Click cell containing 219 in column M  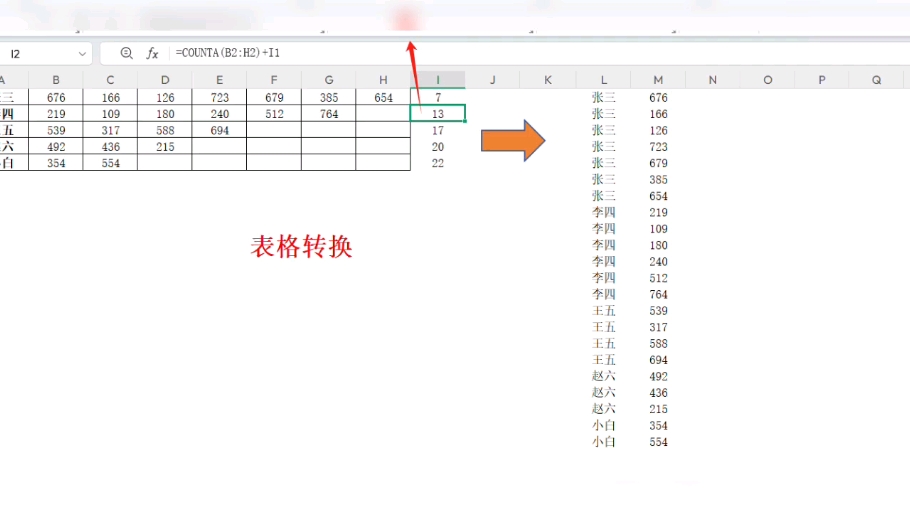pyautogui.click(x=658, y=212)
